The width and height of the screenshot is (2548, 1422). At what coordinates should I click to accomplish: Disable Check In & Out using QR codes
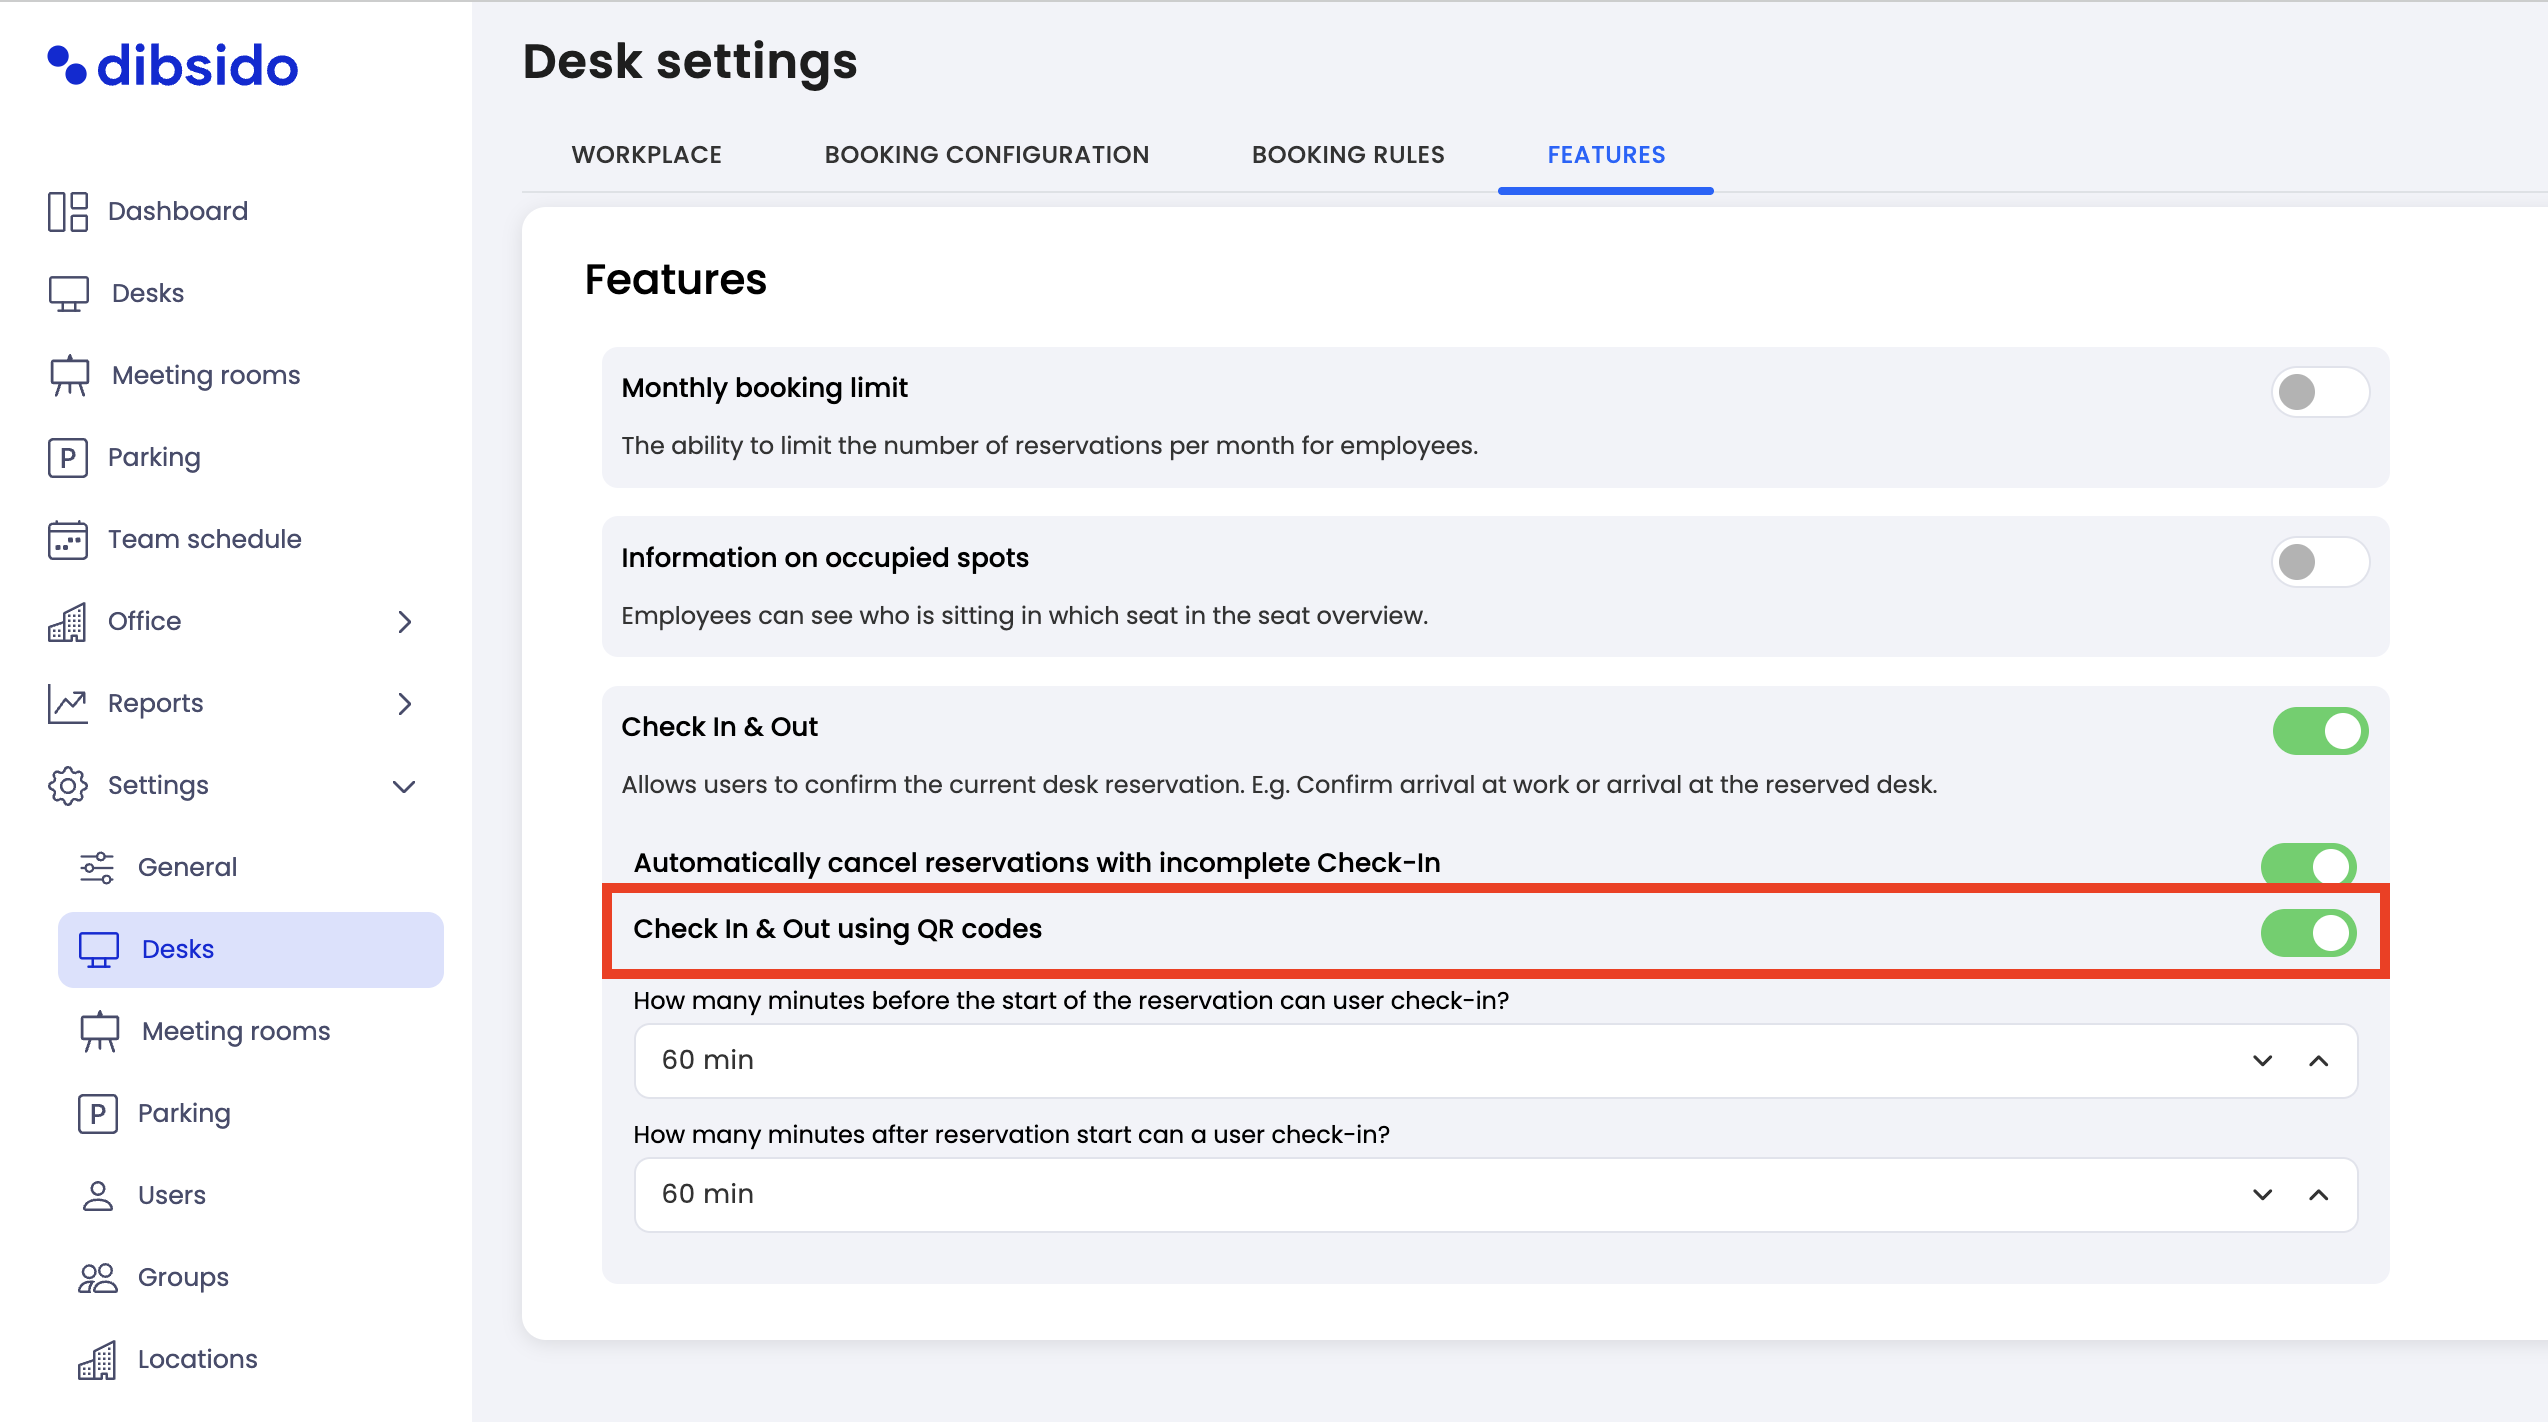pyautogui.click(x=2308, y=933)
